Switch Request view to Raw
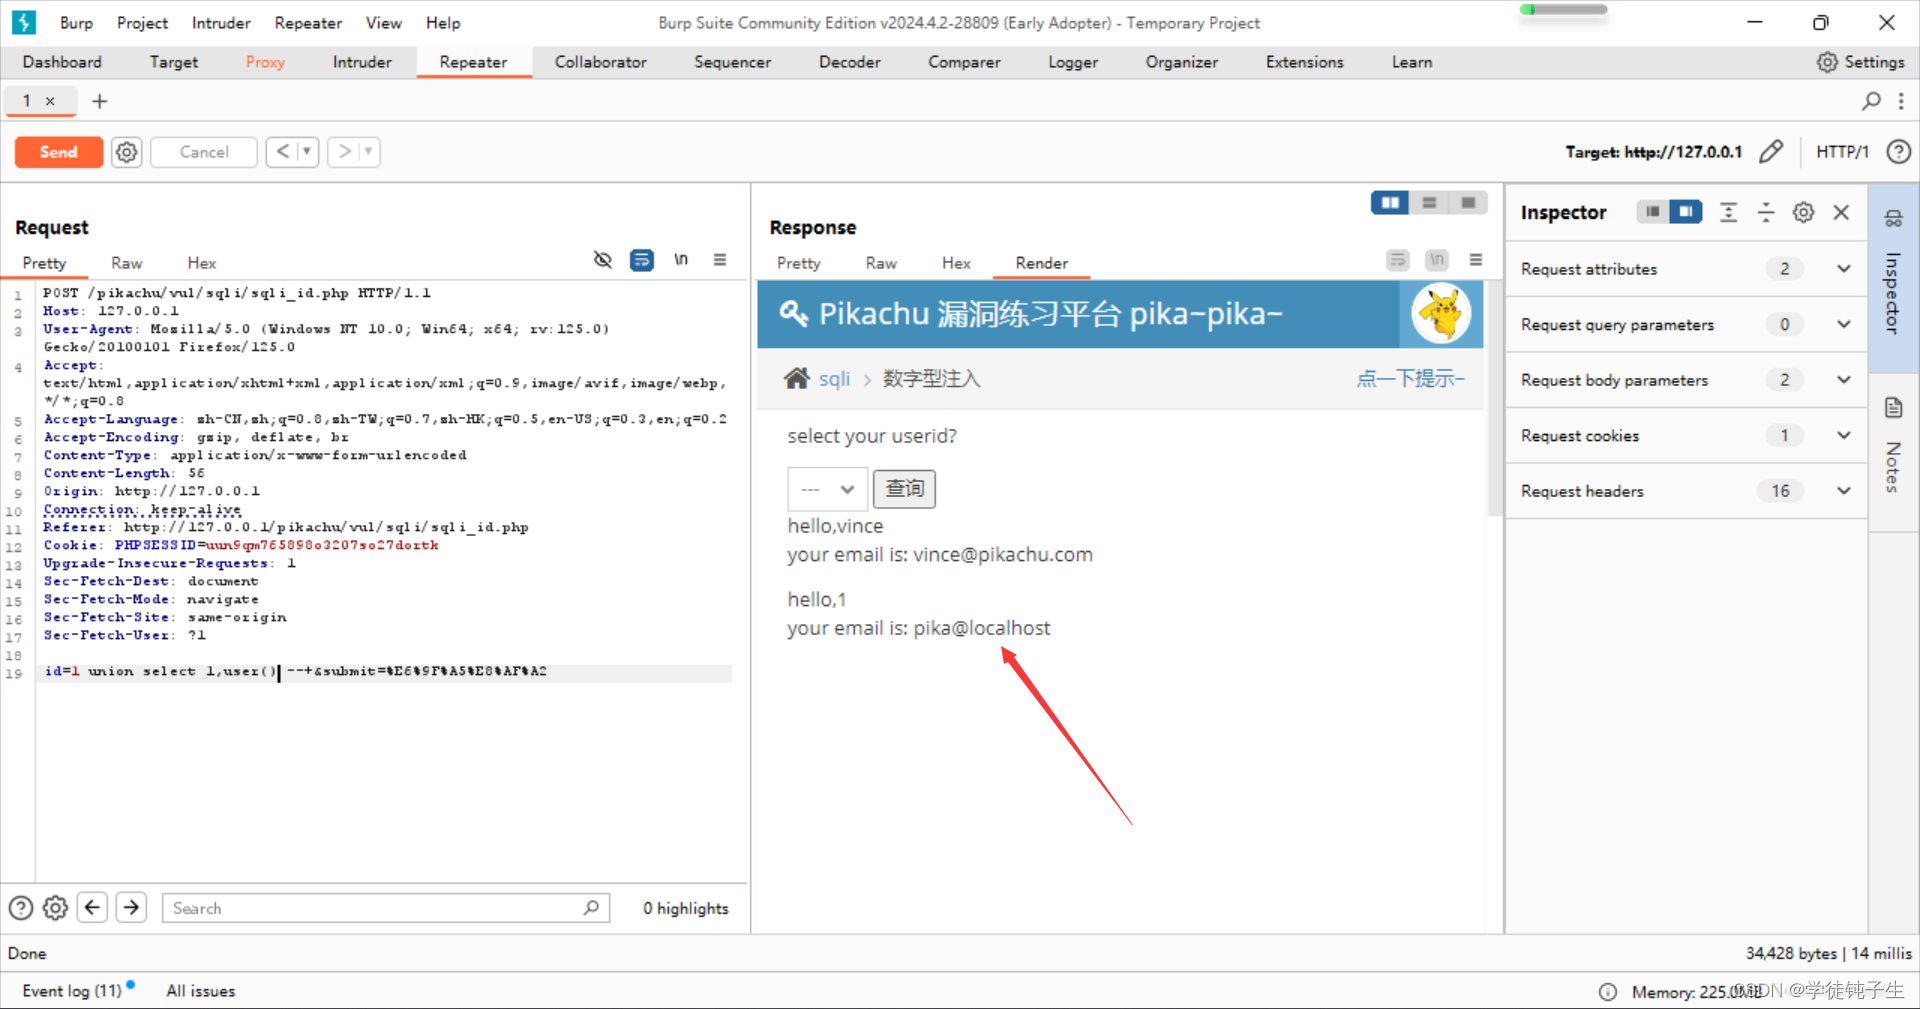The height and width of the screenshot is (1009, 1920). pyautogui.click(x=126, y=263)
